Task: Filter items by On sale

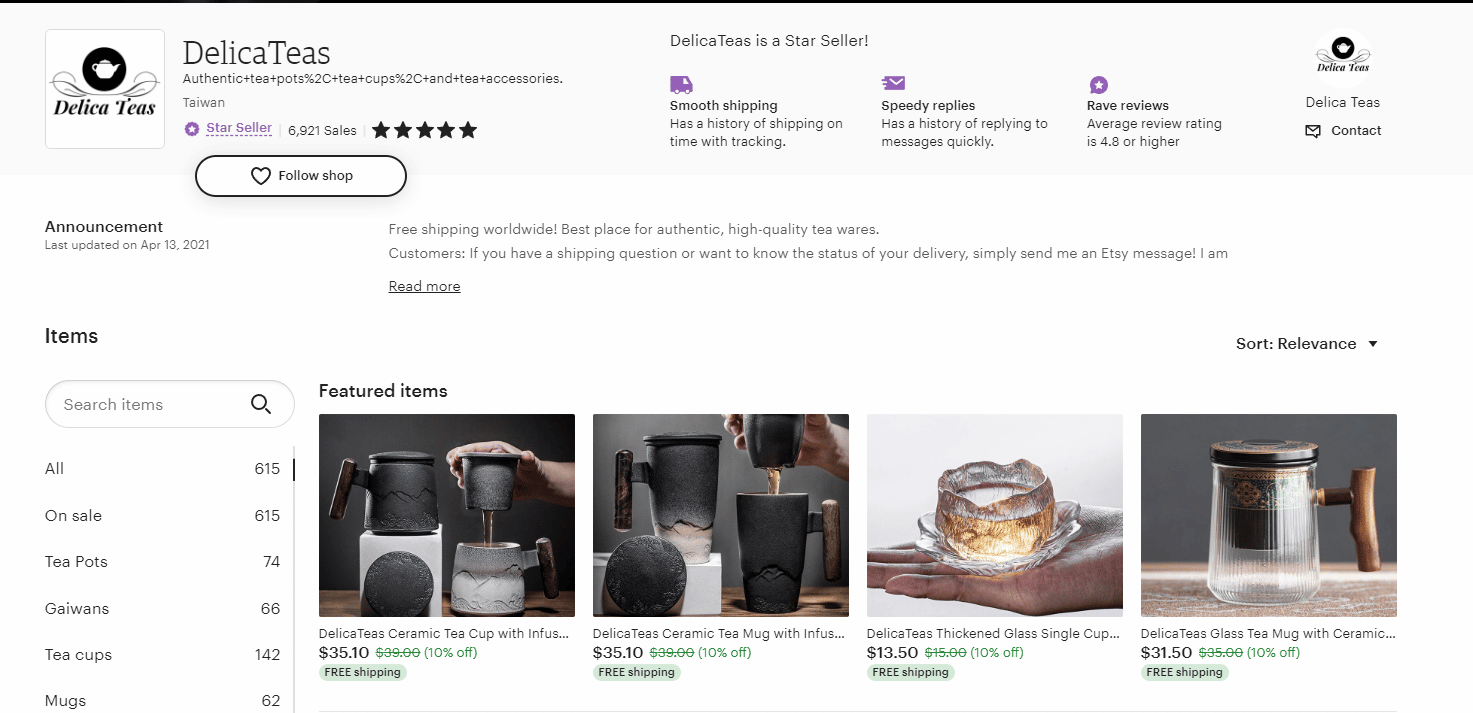Action: click(x=162, y=516)
